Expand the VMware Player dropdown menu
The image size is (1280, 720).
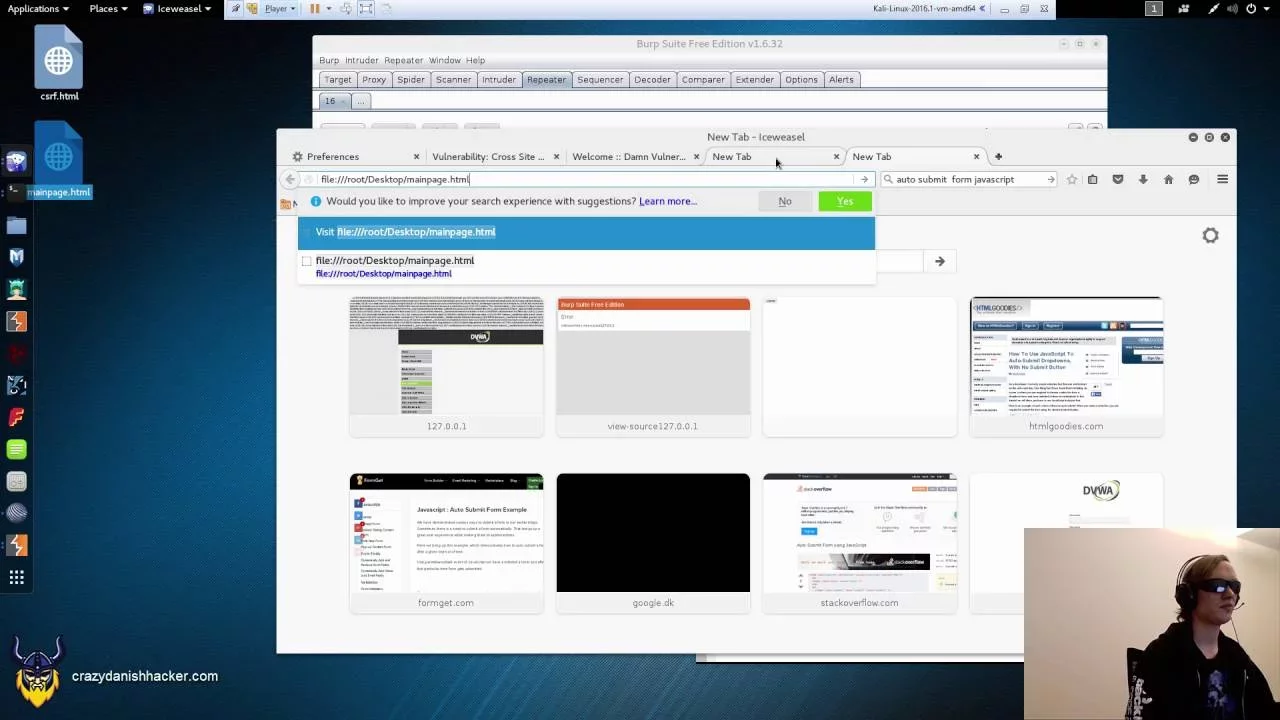279,9
